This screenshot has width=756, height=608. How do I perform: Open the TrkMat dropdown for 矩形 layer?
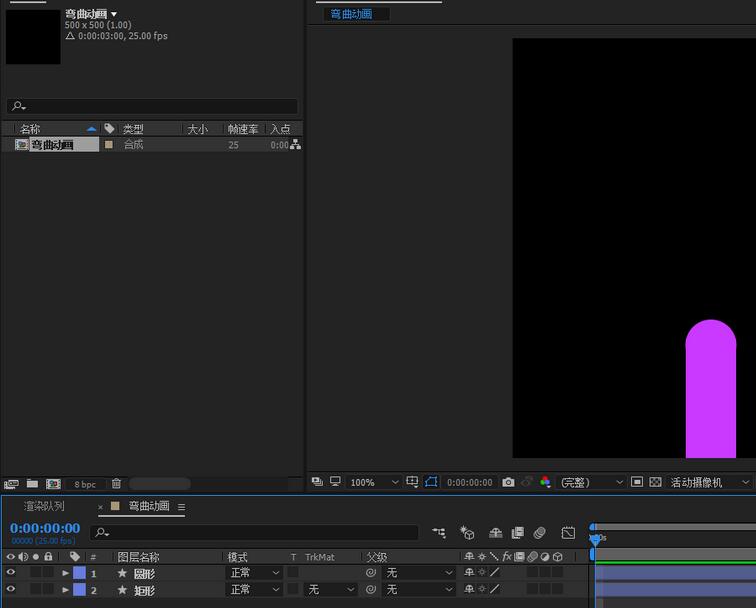pyautogui.click(x=330, y=590)
